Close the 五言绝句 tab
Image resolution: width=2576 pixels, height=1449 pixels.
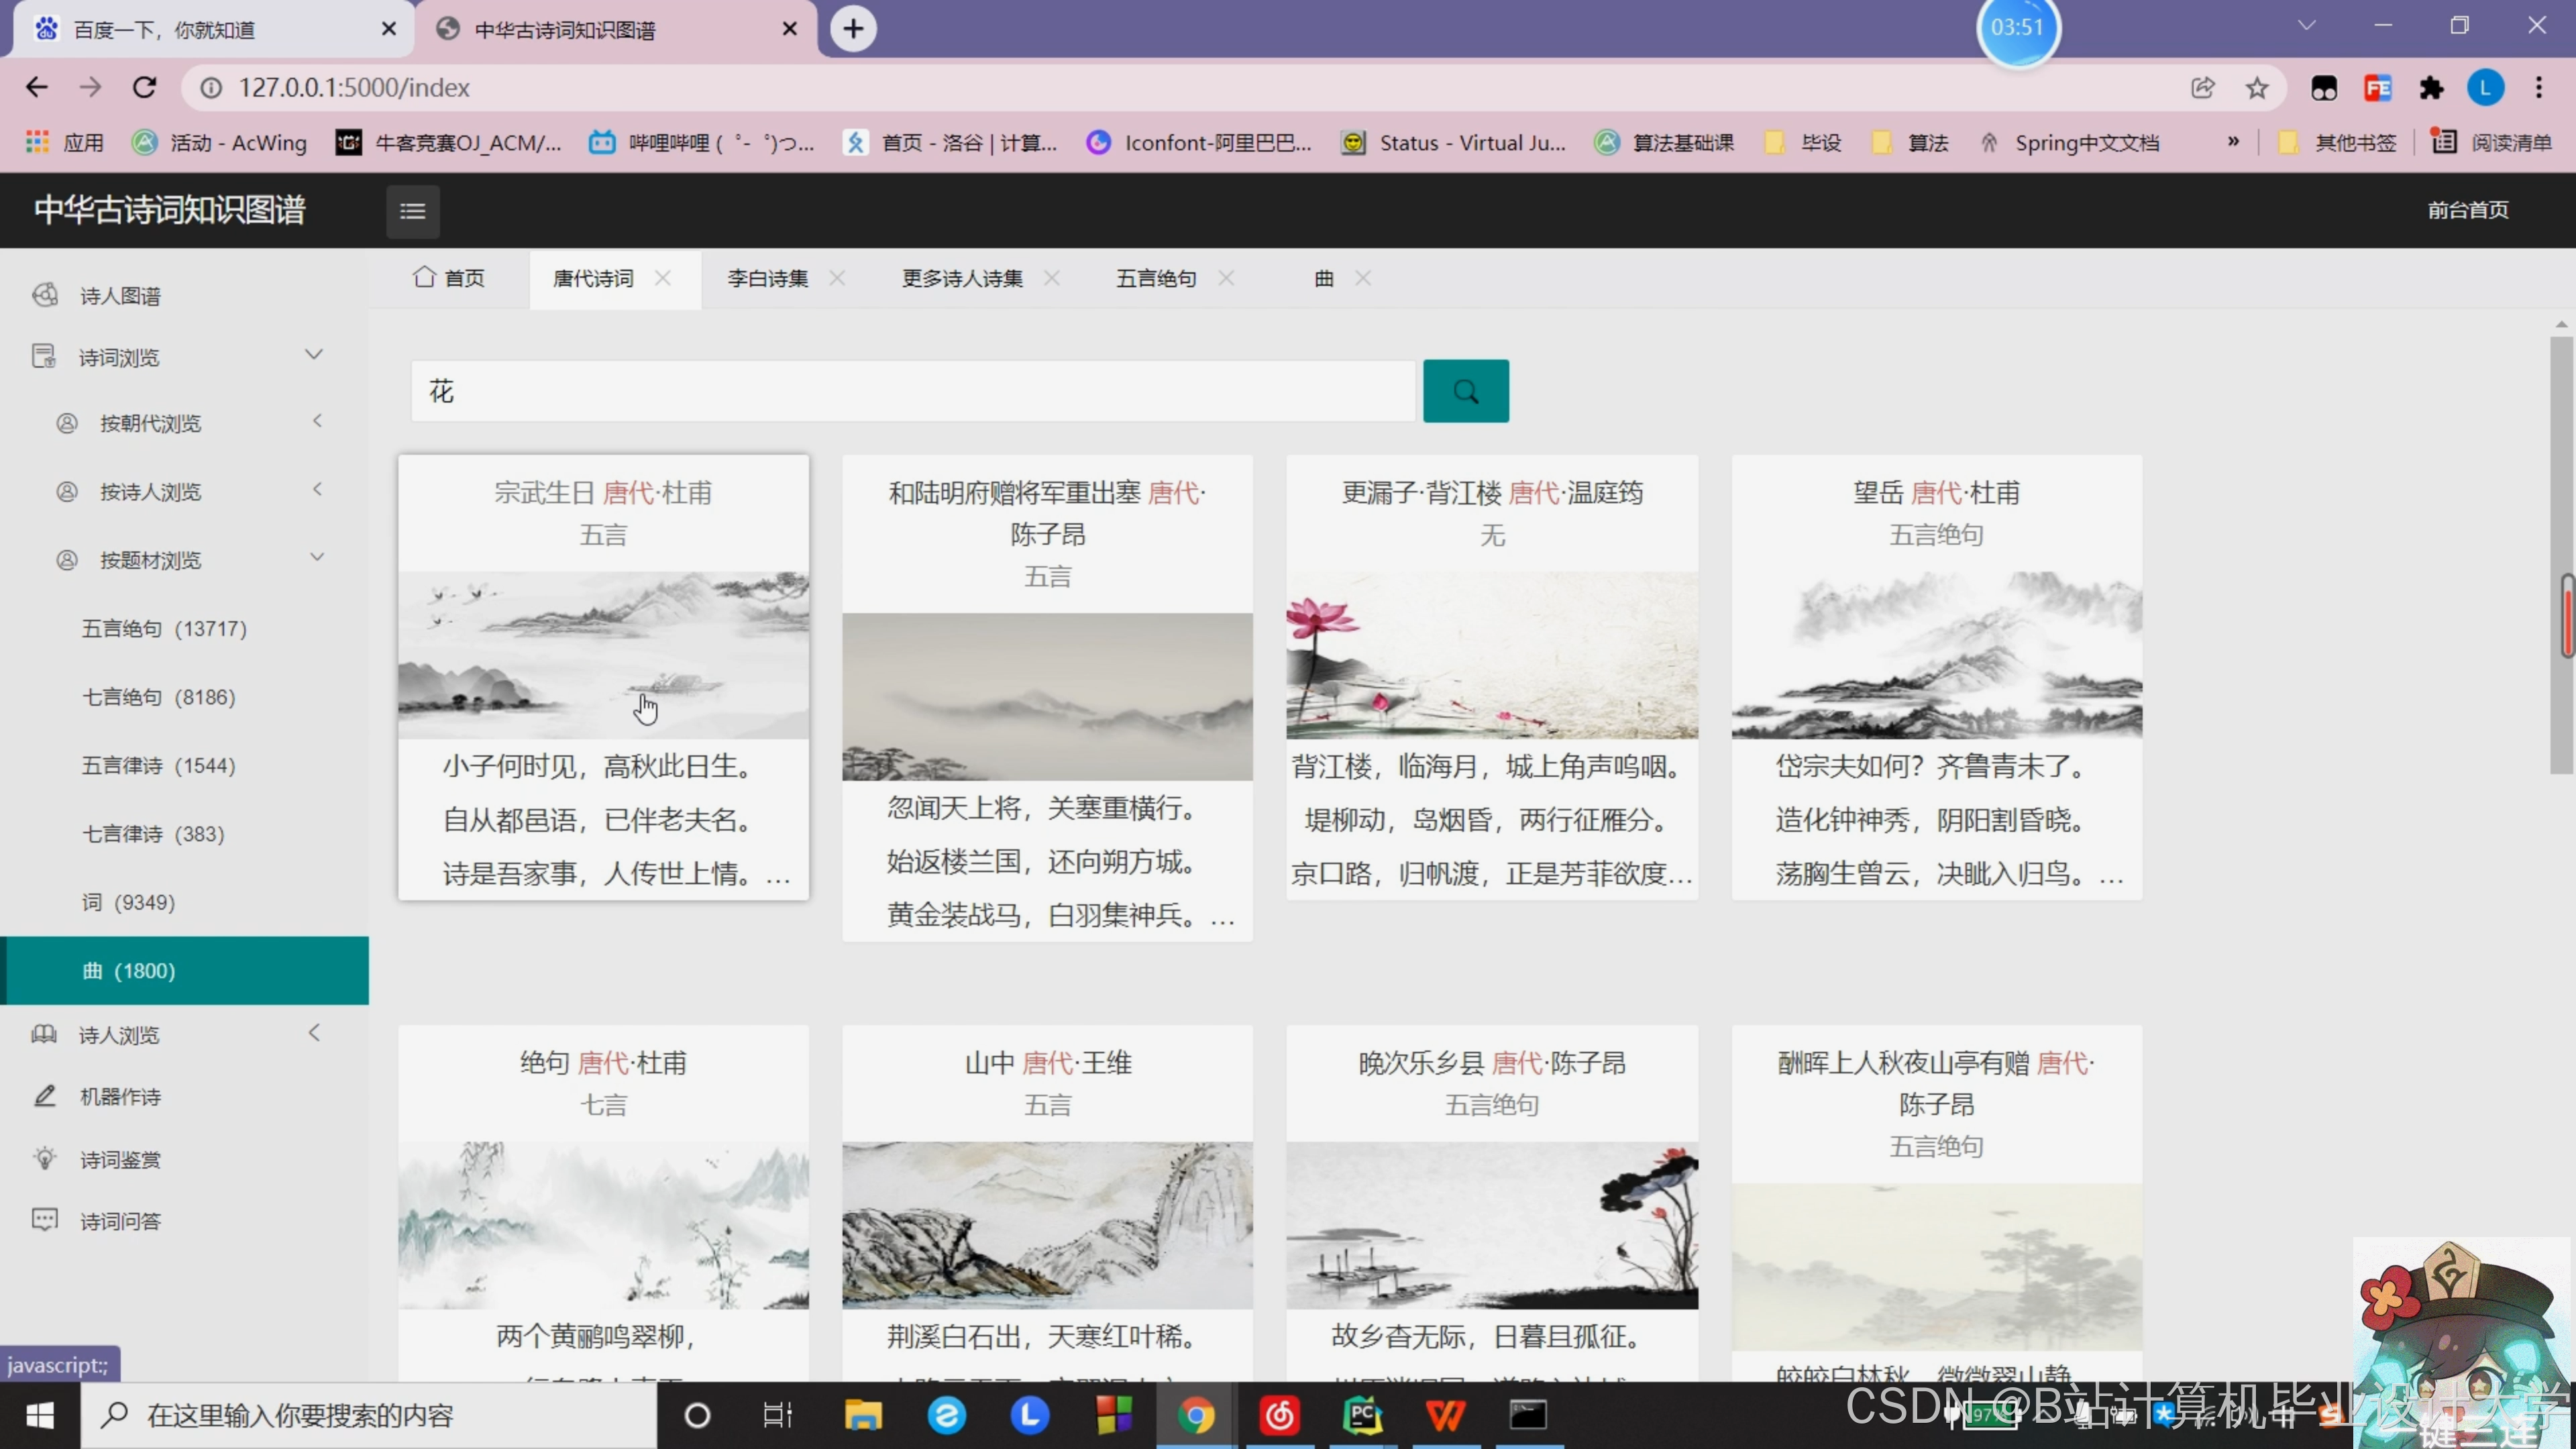point(1226,278)
